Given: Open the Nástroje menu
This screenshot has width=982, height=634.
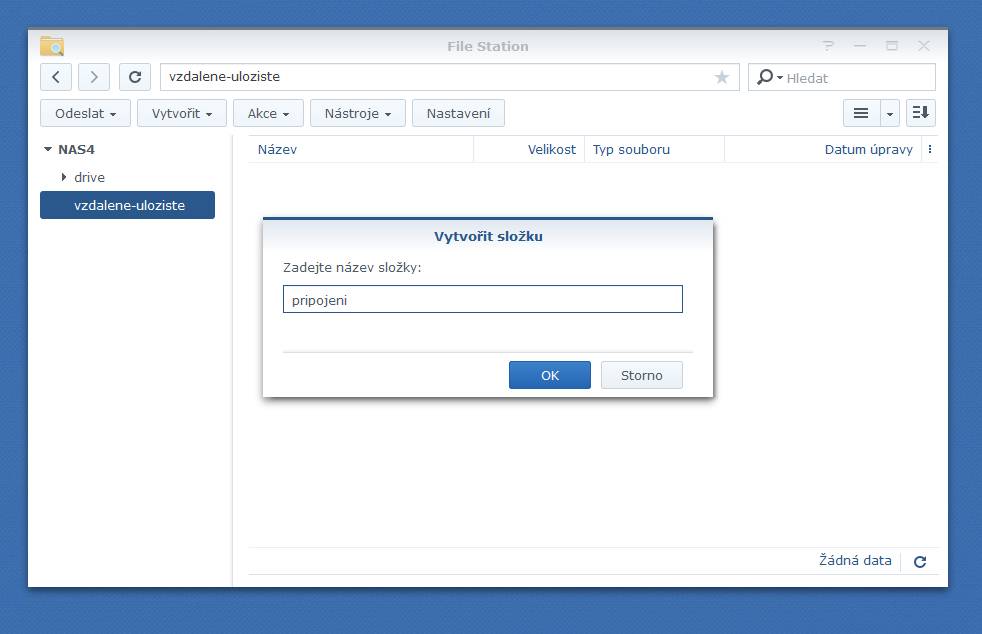Looking at the screenshot, I should tap(357, 113).
